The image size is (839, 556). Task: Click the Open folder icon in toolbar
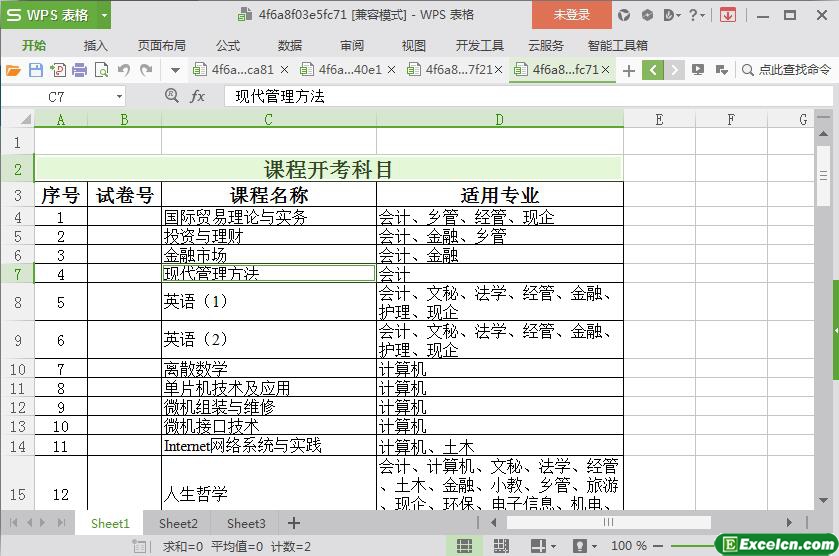(x=13, y=70)
